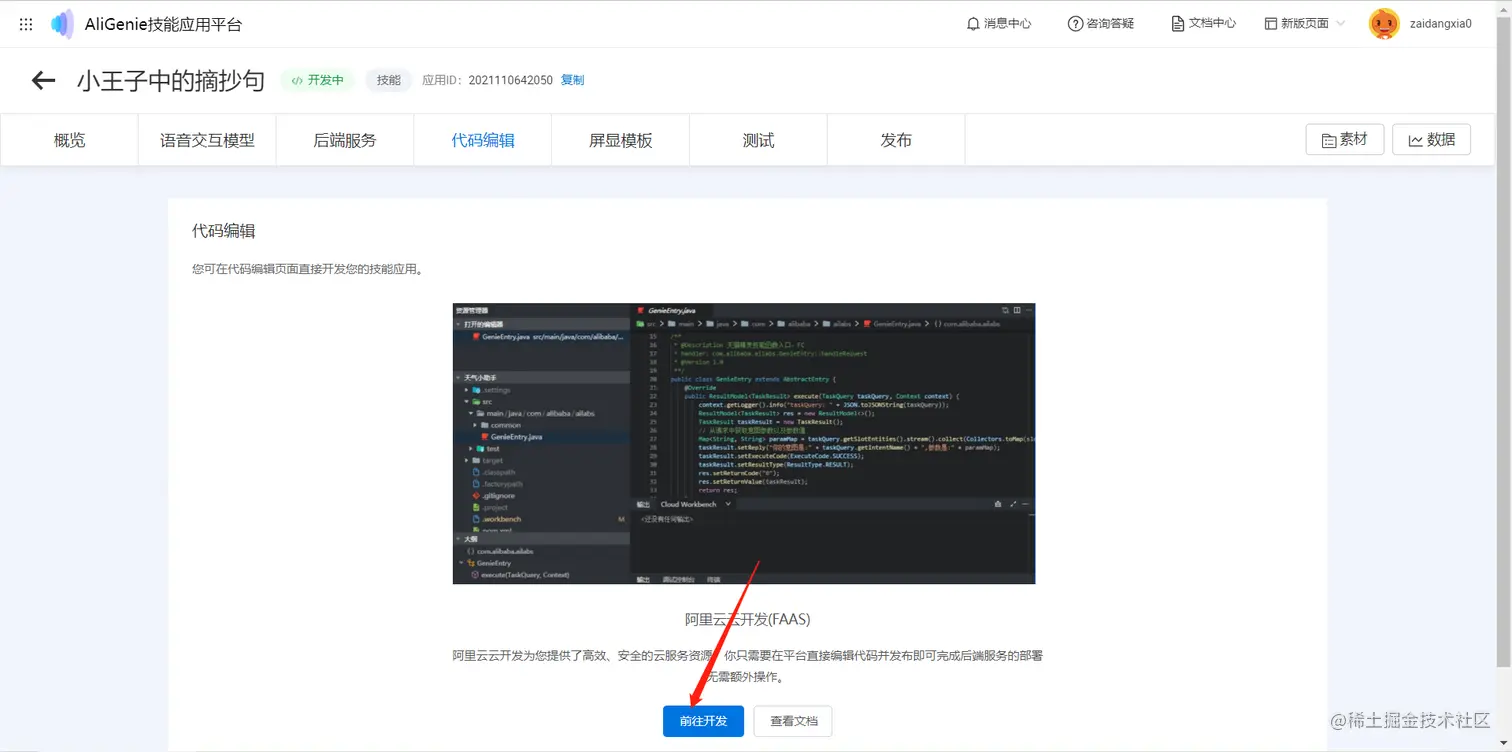Click the 查看文档 button

pos(793,721)
